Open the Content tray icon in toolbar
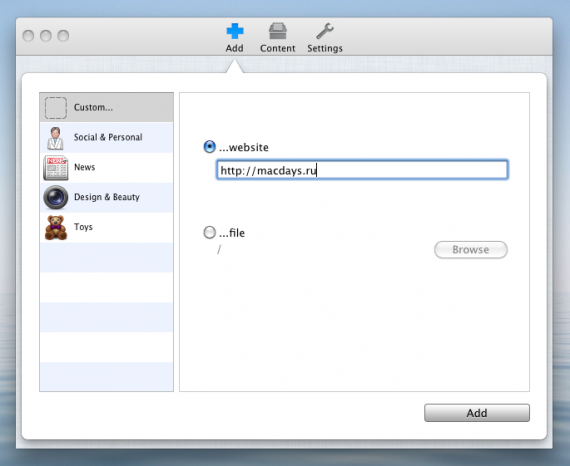Image resolution: width=570 pixels, height=466 pixels. [x=278, y=31]
